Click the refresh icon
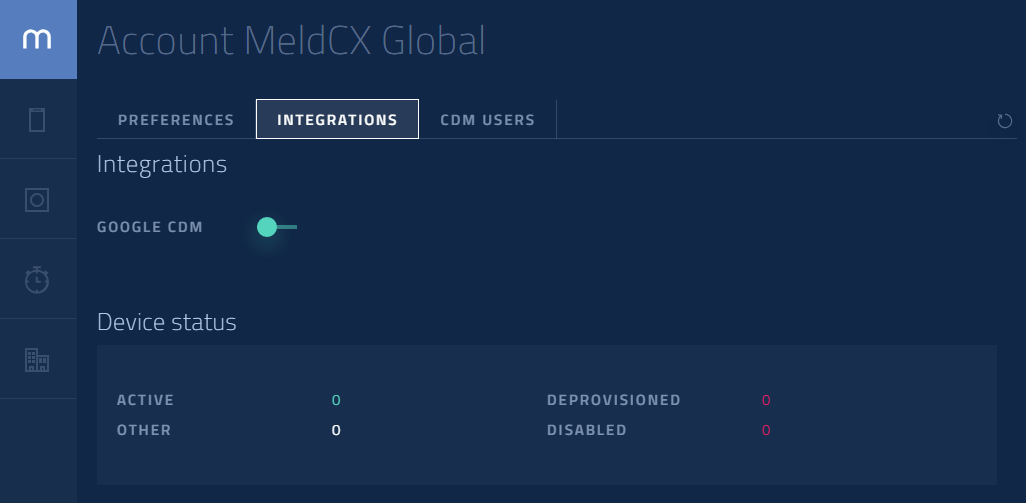Image resolution: width=1026 pixels, height=503 pixels. click(x=1005, y=121)
